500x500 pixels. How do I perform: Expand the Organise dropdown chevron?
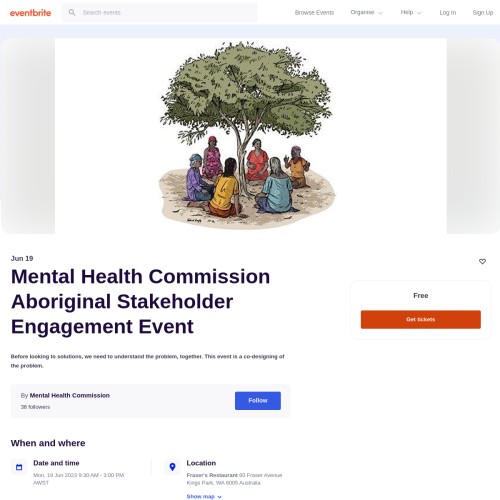point(380,13)
